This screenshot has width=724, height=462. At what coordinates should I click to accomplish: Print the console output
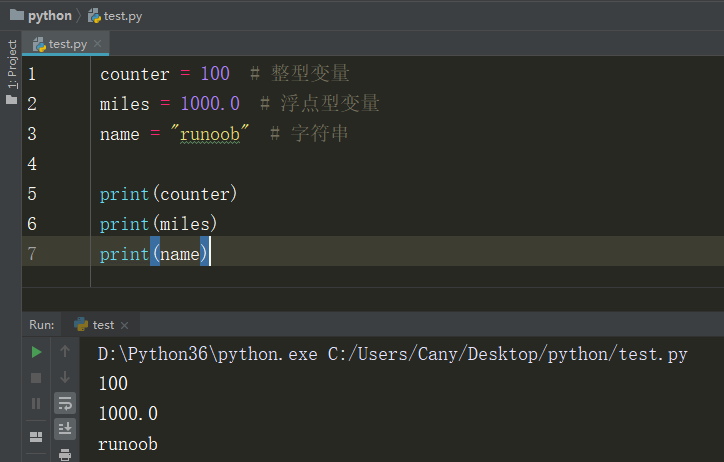[x=65, y=454]
